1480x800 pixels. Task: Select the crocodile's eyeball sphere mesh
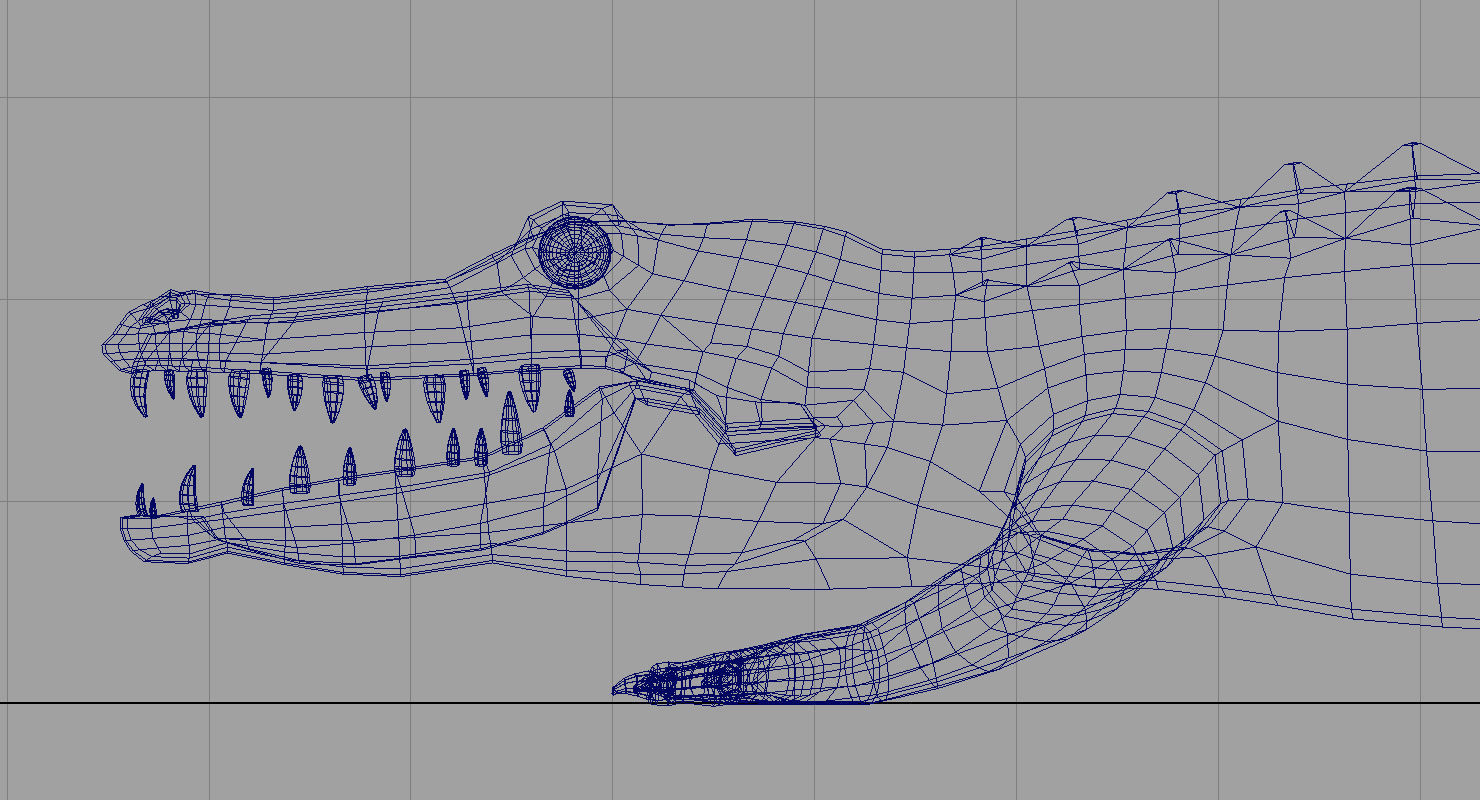click(575, 252)
